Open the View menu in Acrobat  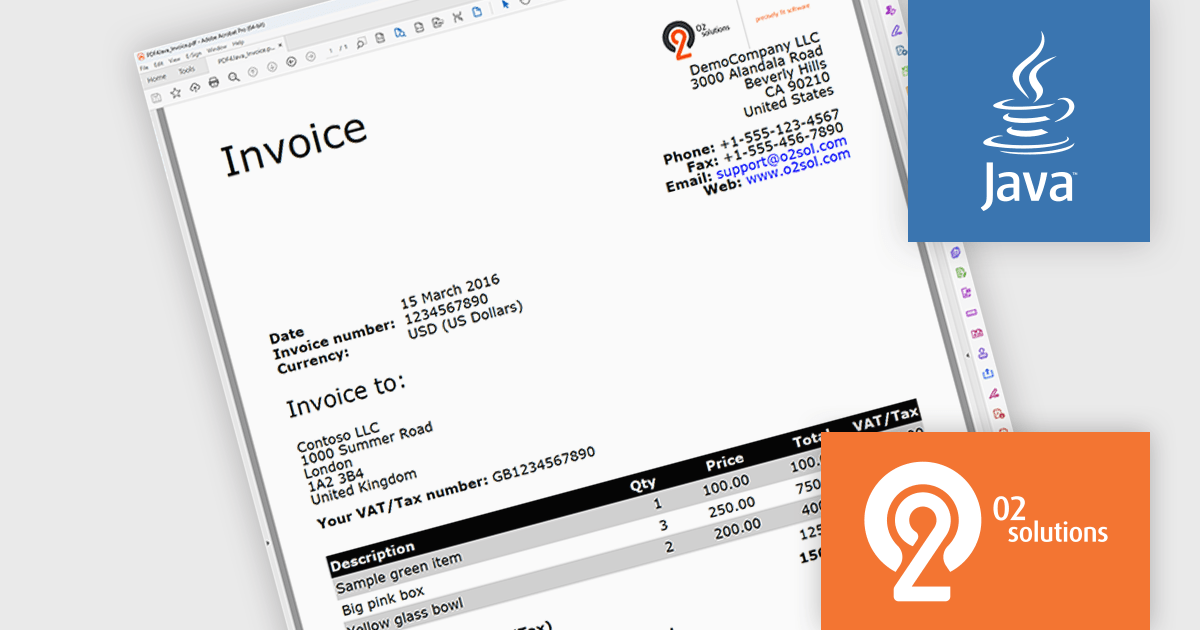tap(174, 60)
